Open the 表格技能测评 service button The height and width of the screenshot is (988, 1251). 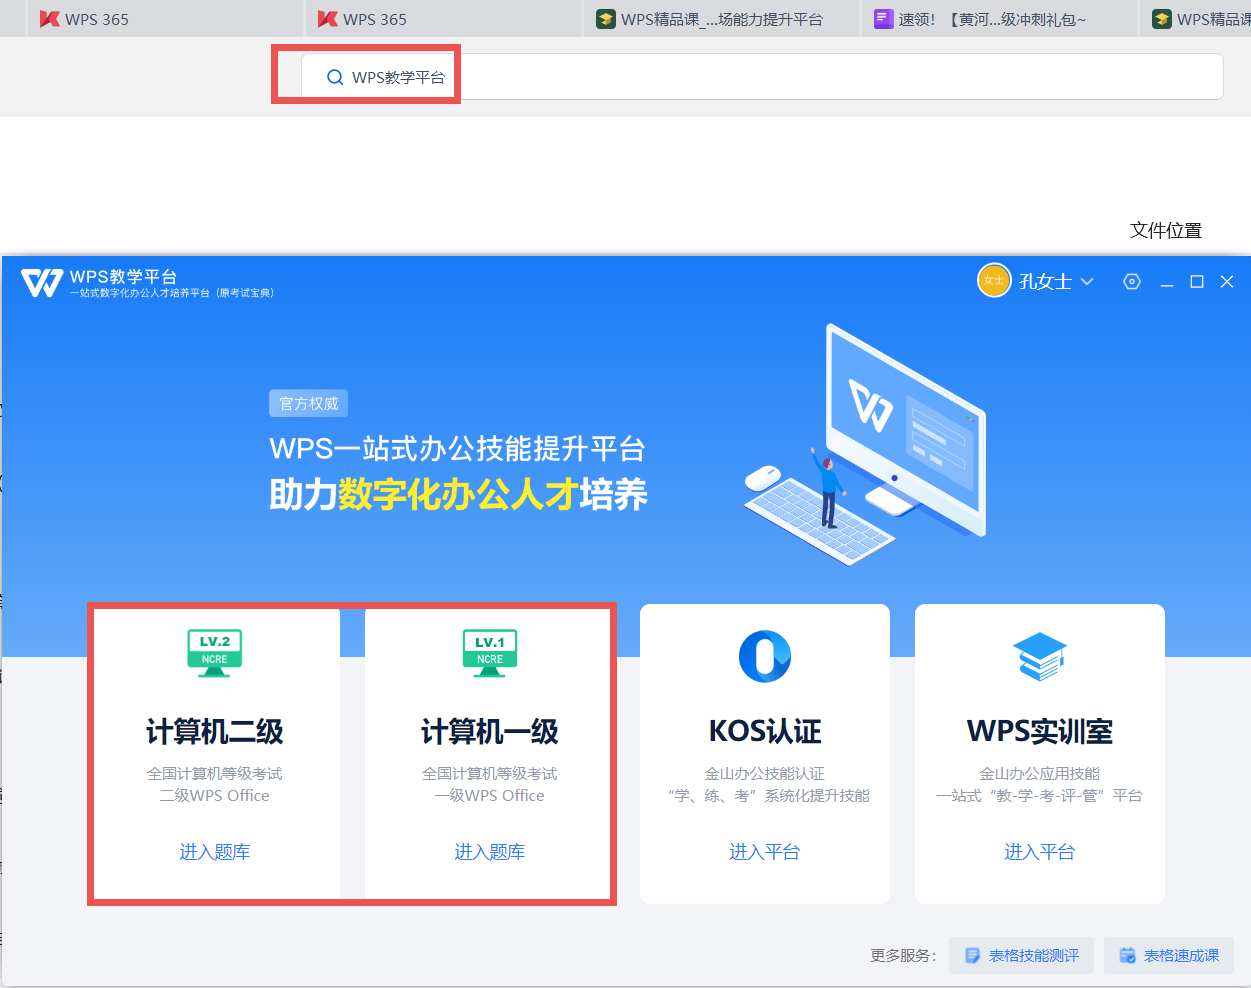tap(1021, 956)
